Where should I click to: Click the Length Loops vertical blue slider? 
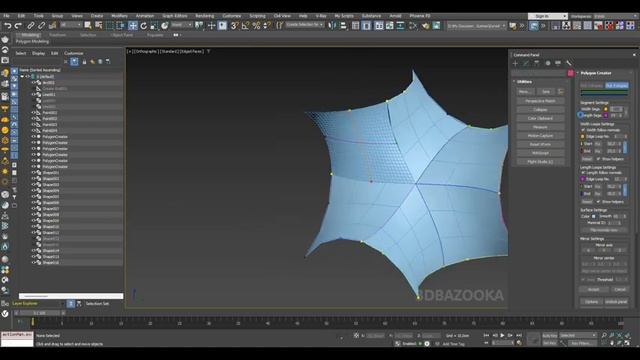[625, 190]
